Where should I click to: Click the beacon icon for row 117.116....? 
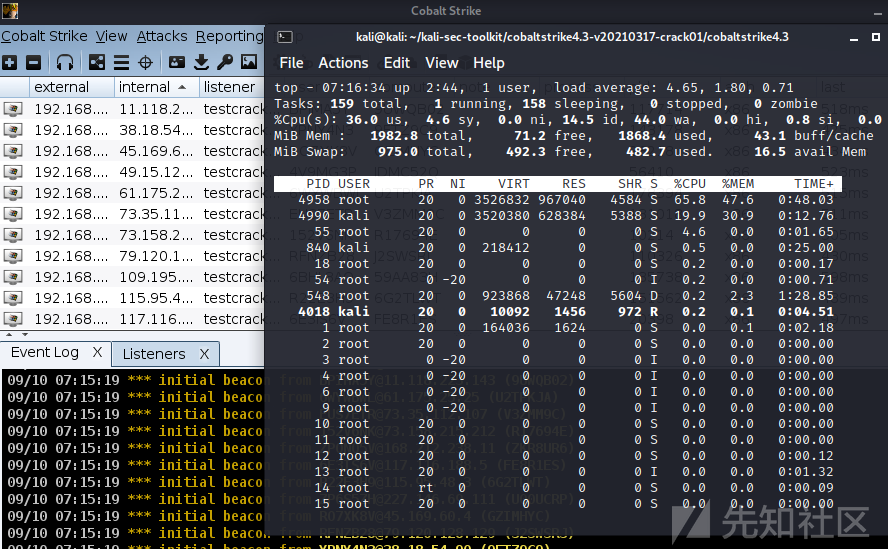tap(14, 318)
